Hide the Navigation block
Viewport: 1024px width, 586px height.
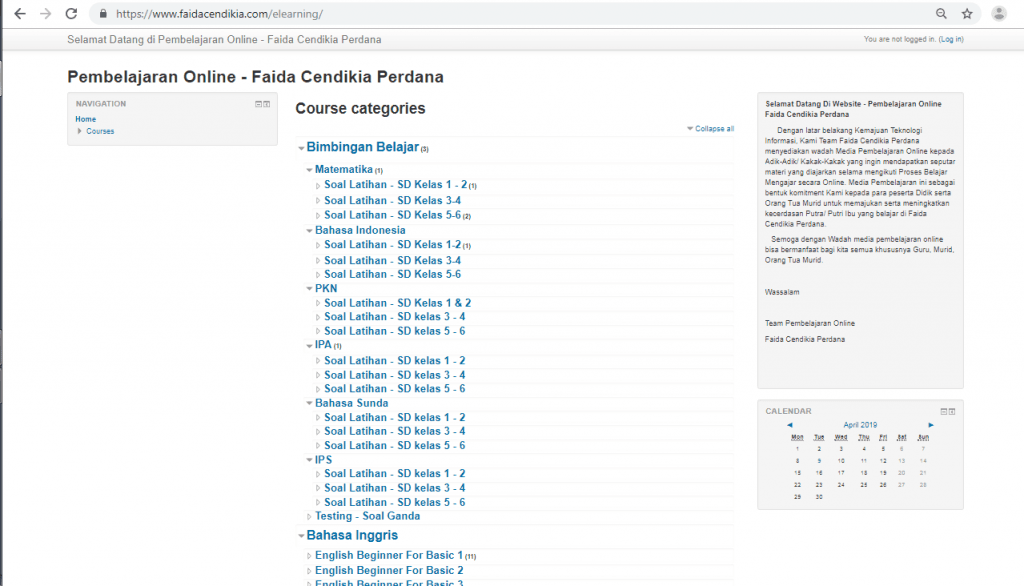(258, 104)
